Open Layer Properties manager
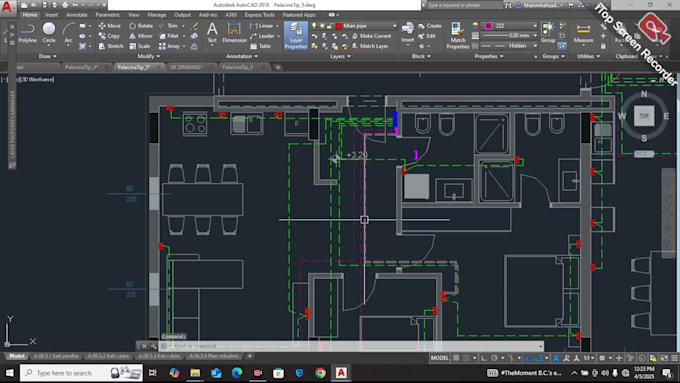 pyautogui.click(x=295, y=36)
